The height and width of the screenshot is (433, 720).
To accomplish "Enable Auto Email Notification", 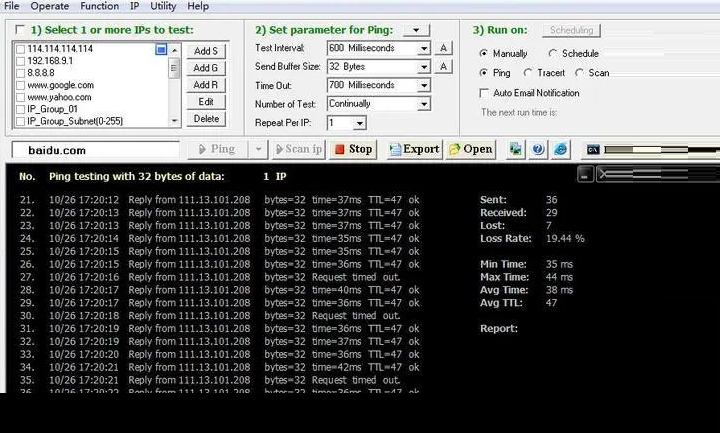I will click(485, 93).
